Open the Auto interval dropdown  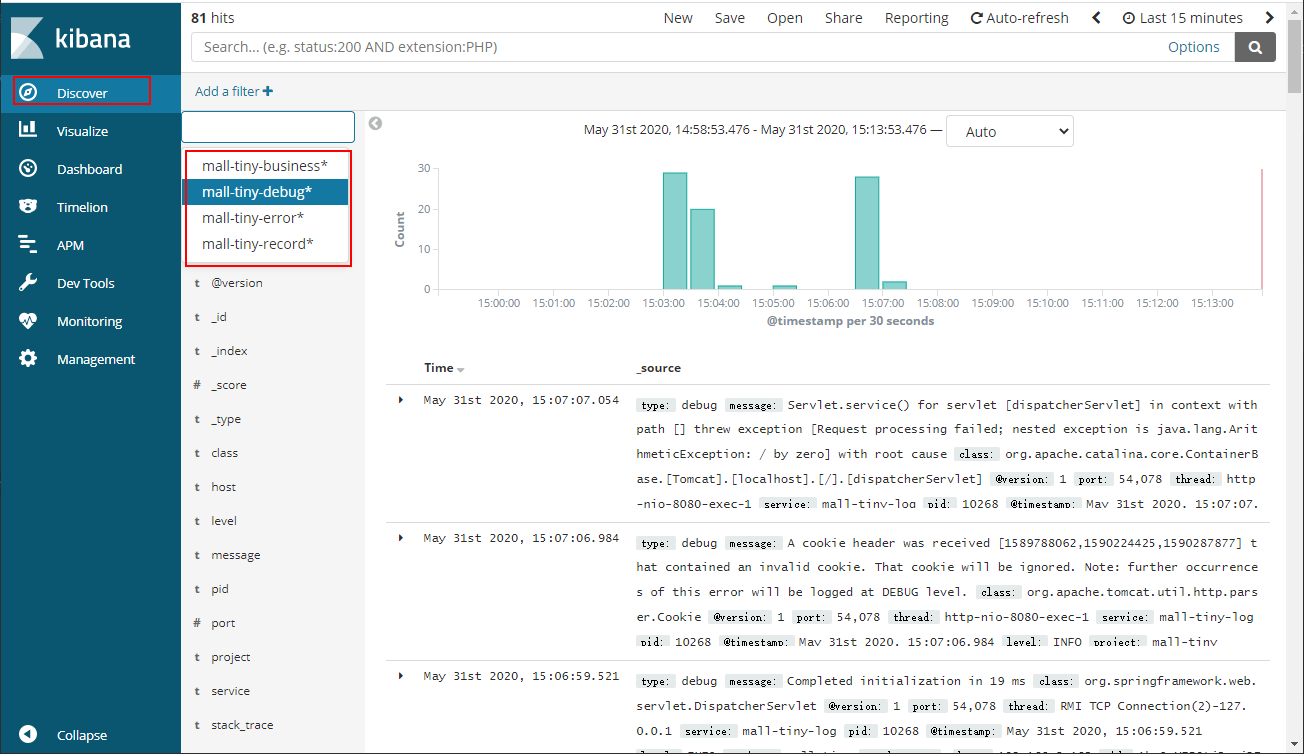1009,131
